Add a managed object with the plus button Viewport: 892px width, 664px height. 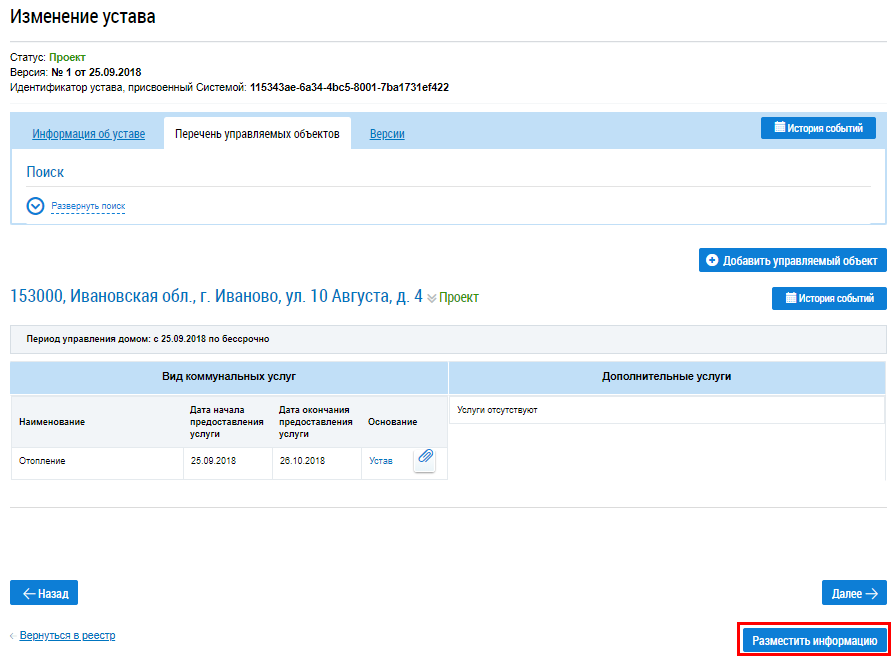792,260
